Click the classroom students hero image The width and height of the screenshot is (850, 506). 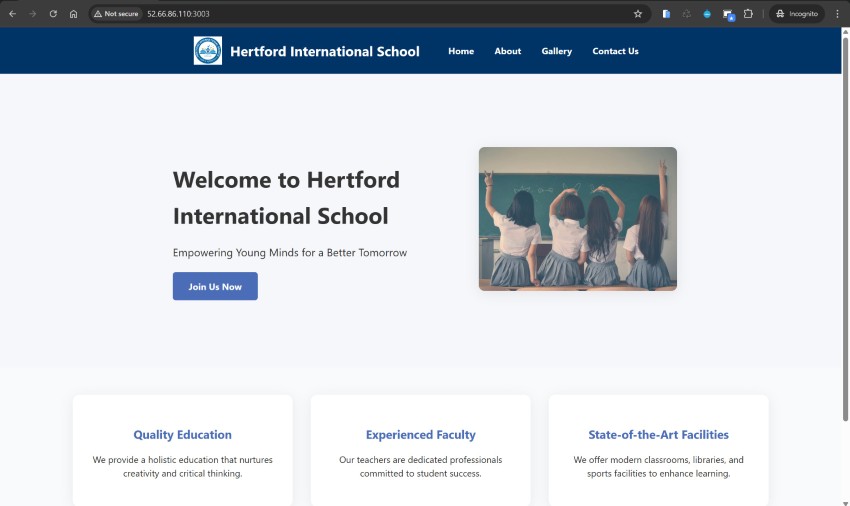[x=577, y=219]
